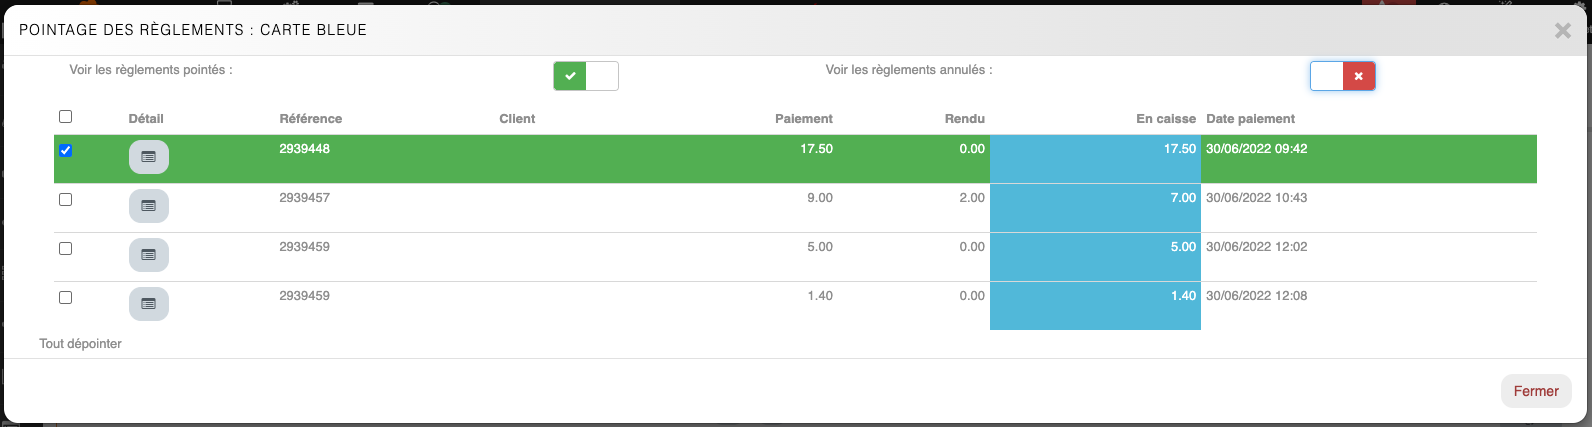This screenshot has height=427, width=1592.
Task: Toggle 'Voir les règlements pointés' switch
Action: [x=586, y=76]
